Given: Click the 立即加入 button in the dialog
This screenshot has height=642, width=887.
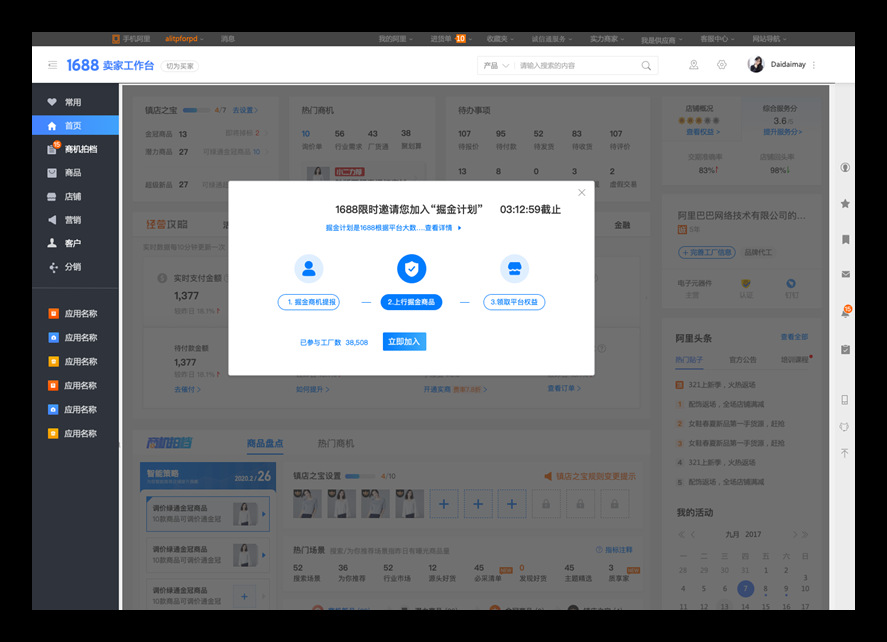Looking at the screenshot, I should [x=403, y=341].
